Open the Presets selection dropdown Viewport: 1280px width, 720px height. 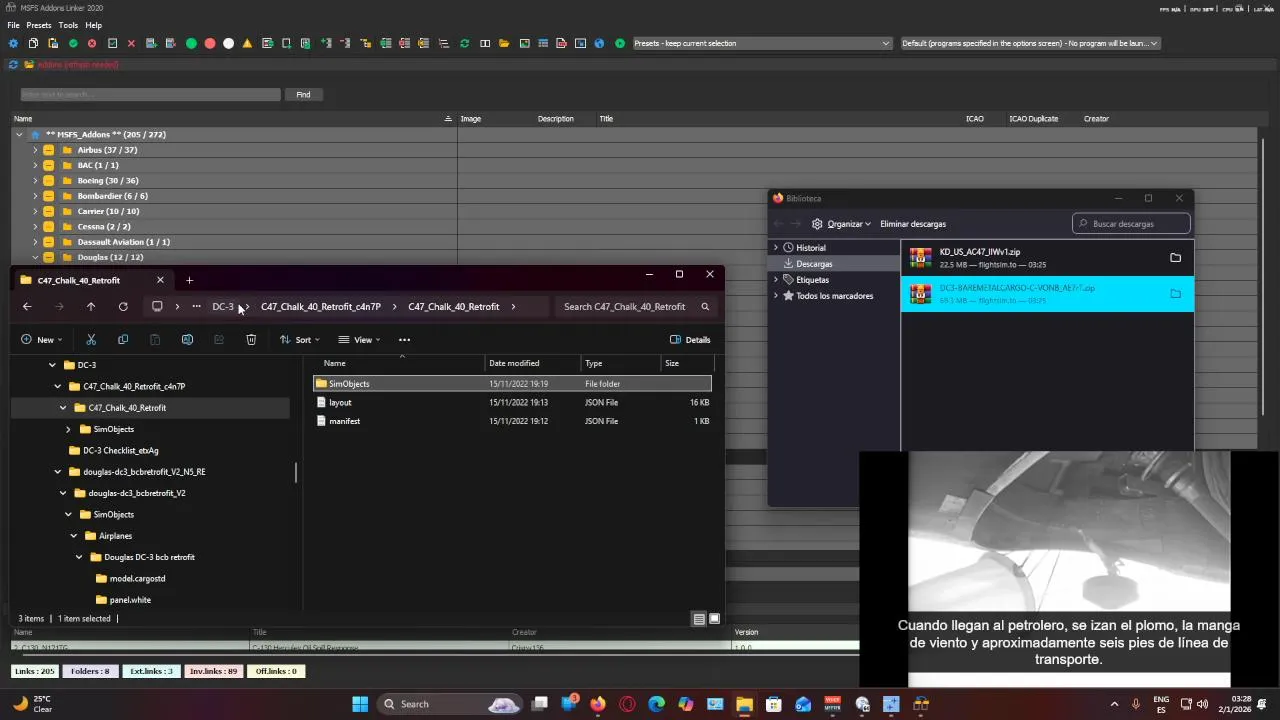click(761, 43)
